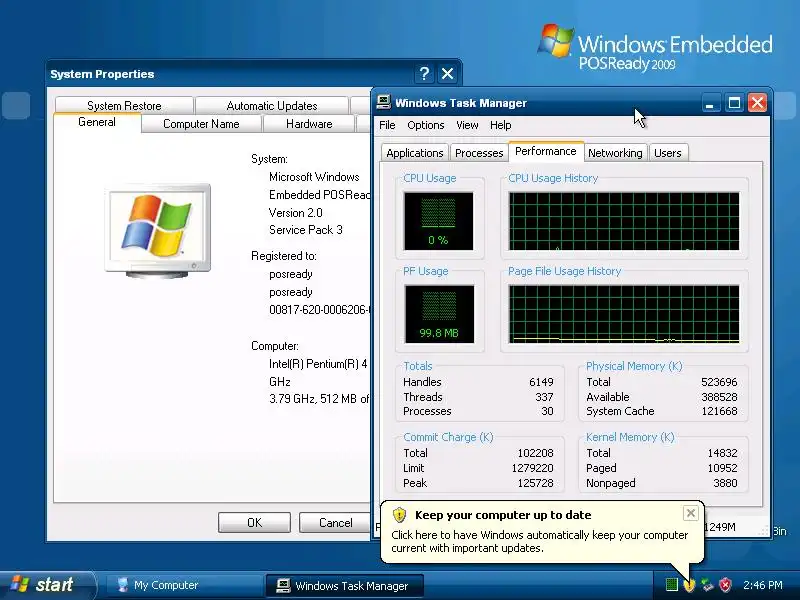Open the Automatic Updates tab in System Properties

272,106
